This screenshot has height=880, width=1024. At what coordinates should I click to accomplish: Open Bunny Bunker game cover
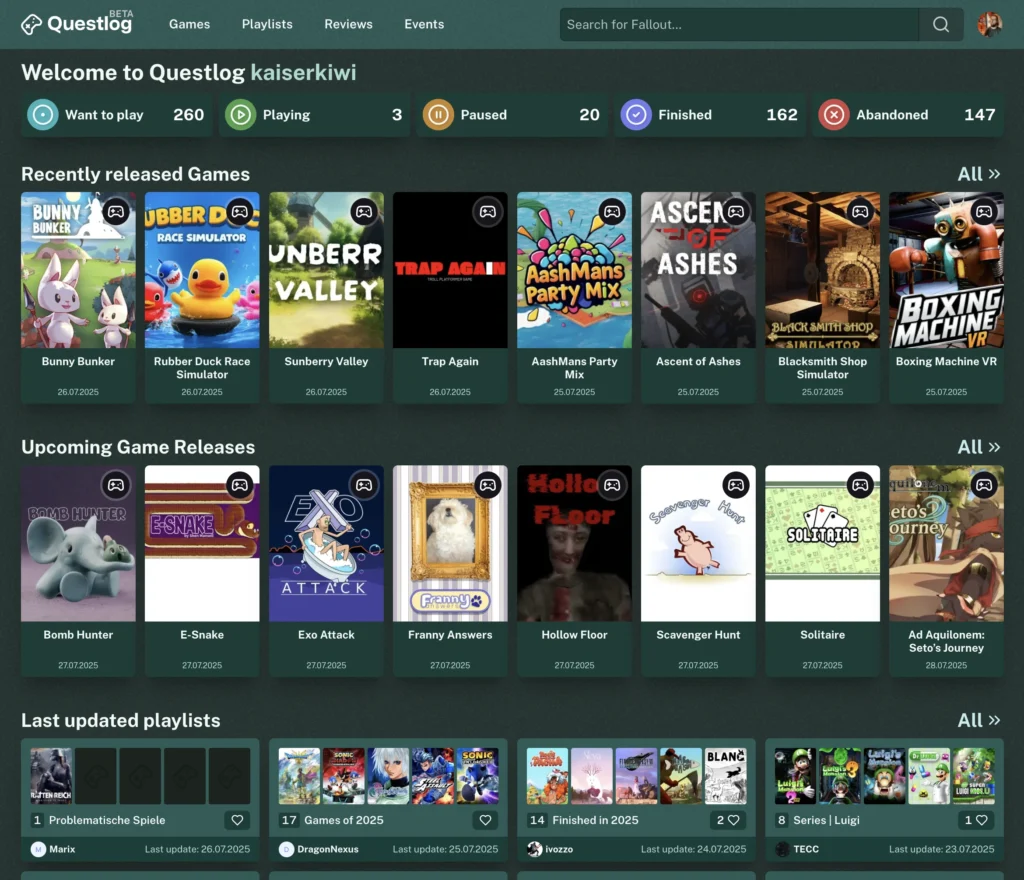point(78,270)
